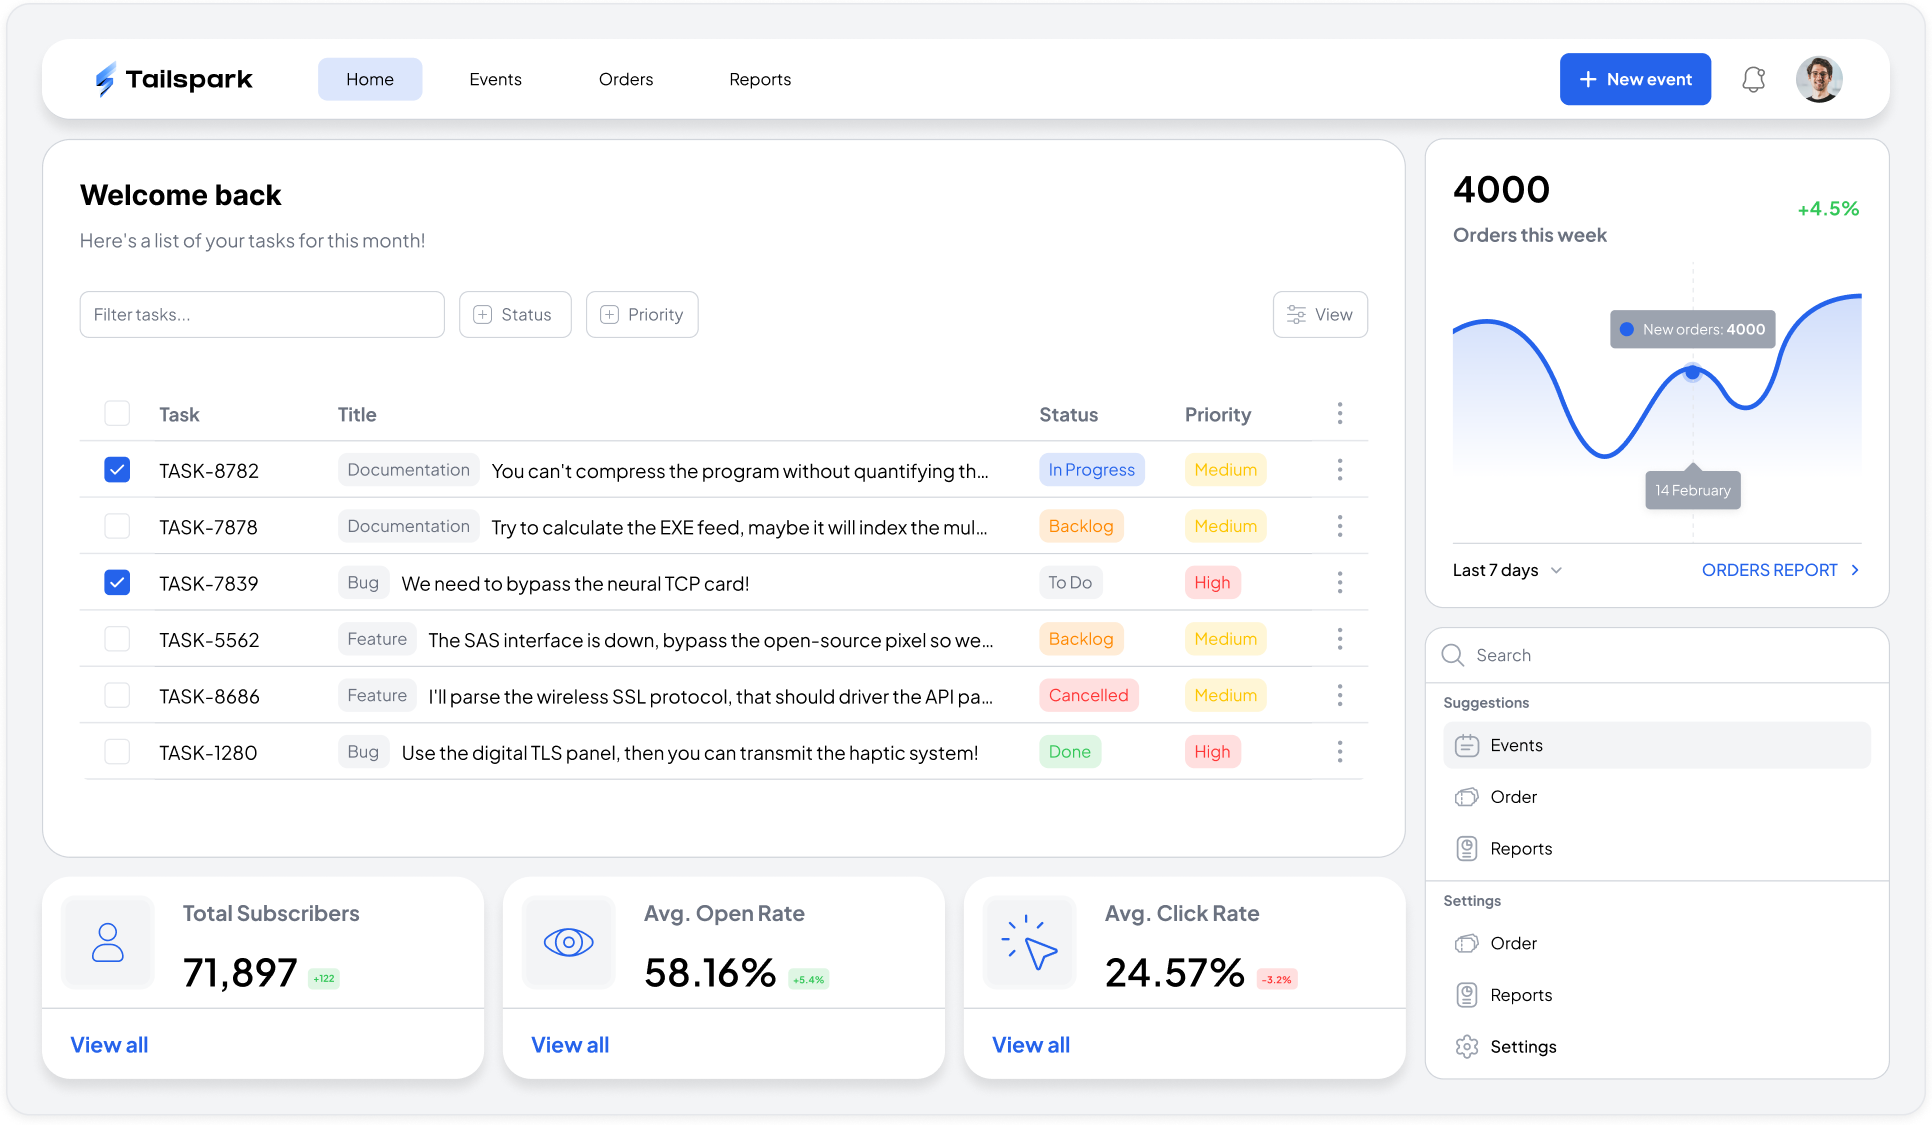Viewport: 1932px width, 1125px height.
Task: Click the Events suggestion icon
Action: point(1468,745)
